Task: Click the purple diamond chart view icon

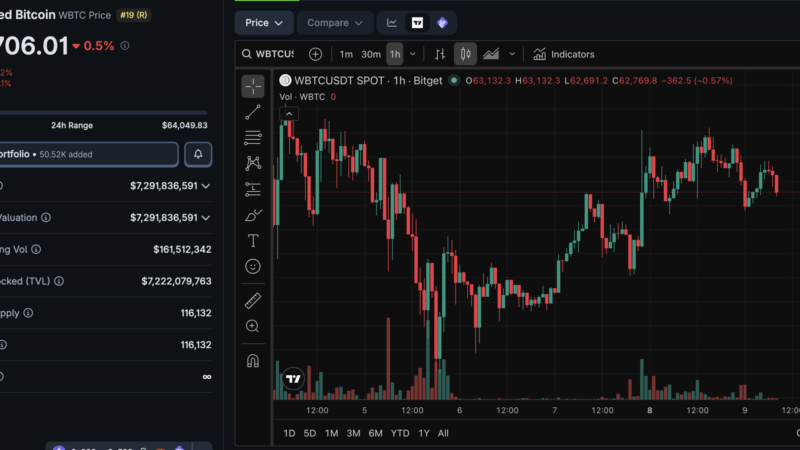Action: click(442, 23)
